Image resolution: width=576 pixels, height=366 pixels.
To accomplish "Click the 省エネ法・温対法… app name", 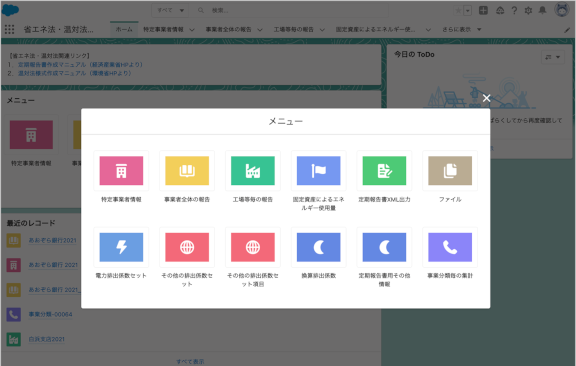I will point(58,29).
